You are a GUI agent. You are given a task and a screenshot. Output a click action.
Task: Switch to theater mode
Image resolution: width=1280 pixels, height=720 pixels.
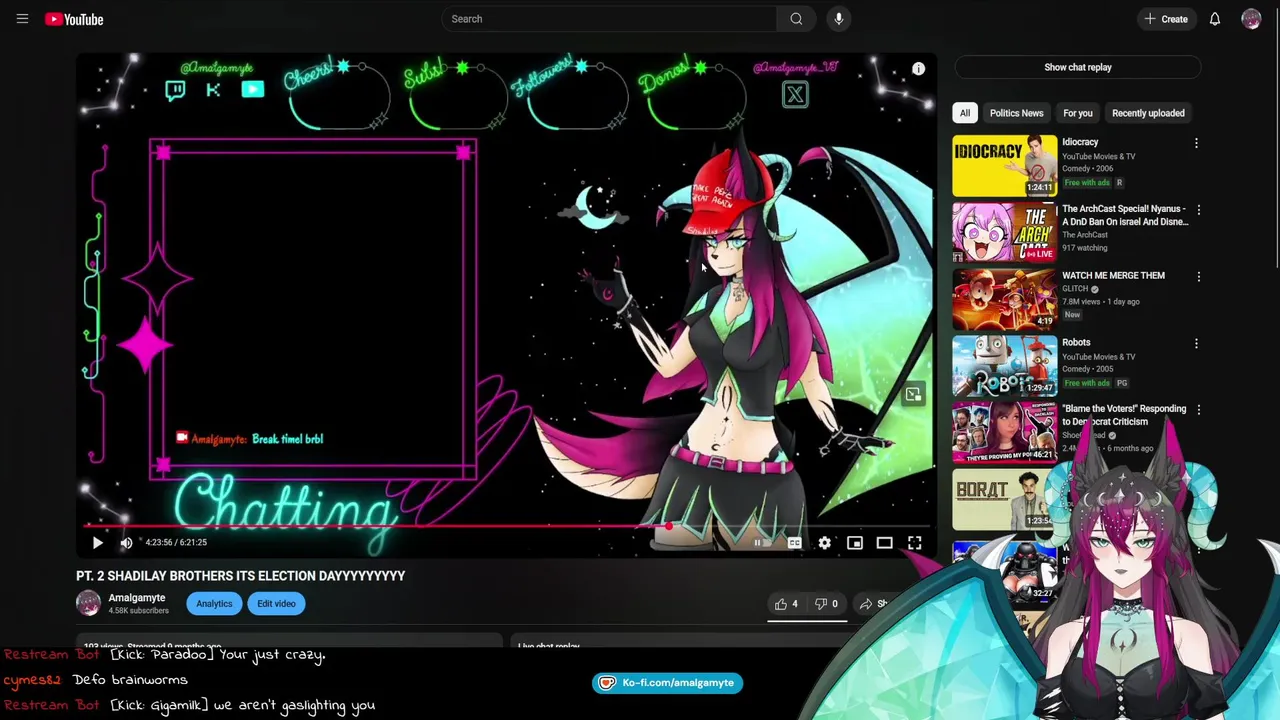pyautogui.click(x=884, y=542)
